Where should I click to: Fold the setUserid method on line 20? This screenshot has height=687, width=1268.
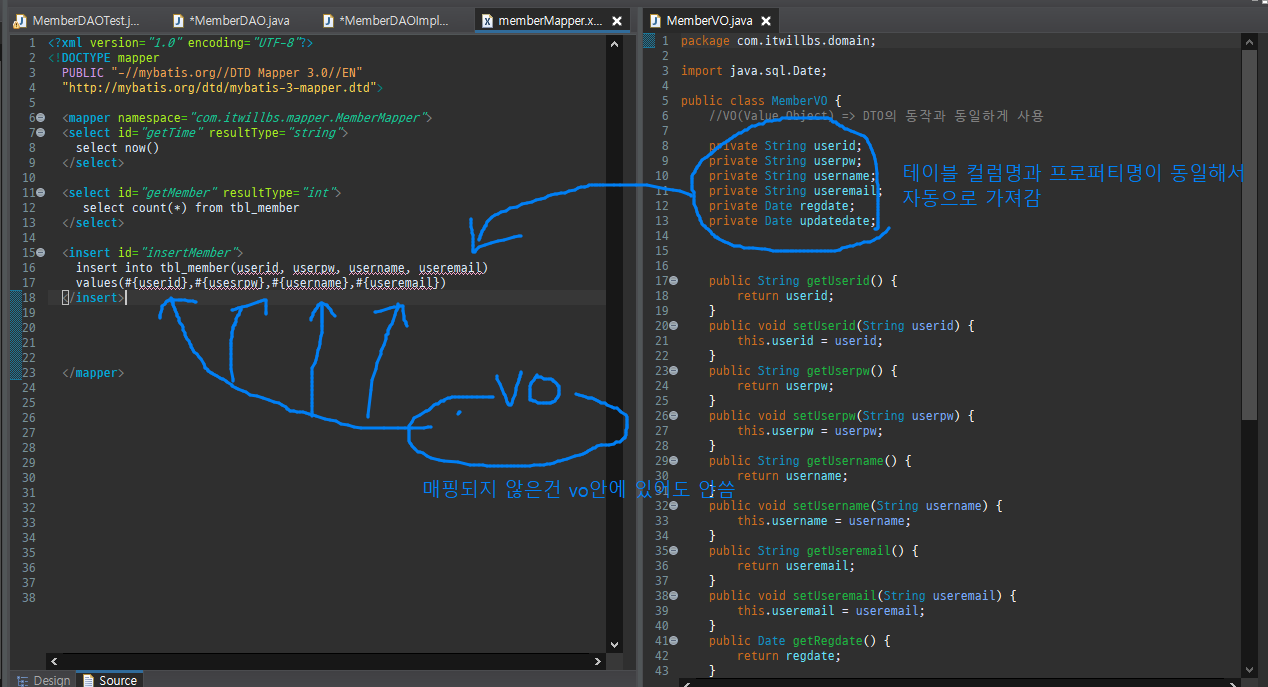point(673,326)
